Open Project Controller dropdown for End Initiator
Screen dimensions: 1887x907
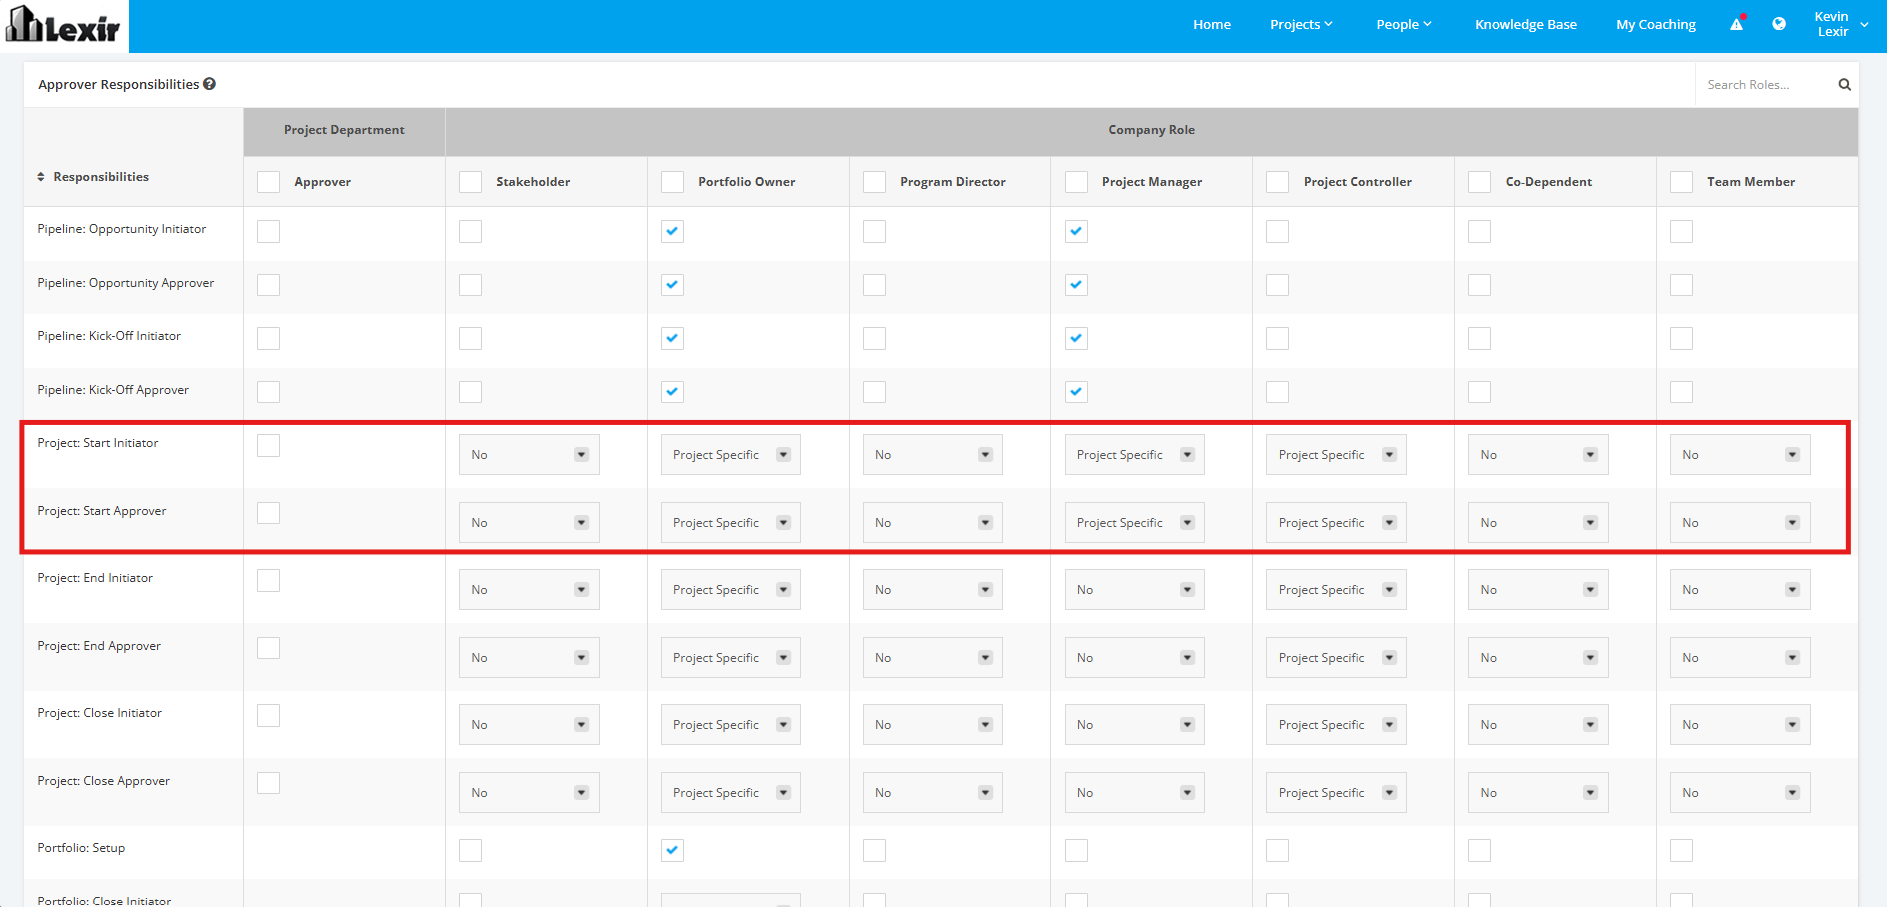[1336, 590]
